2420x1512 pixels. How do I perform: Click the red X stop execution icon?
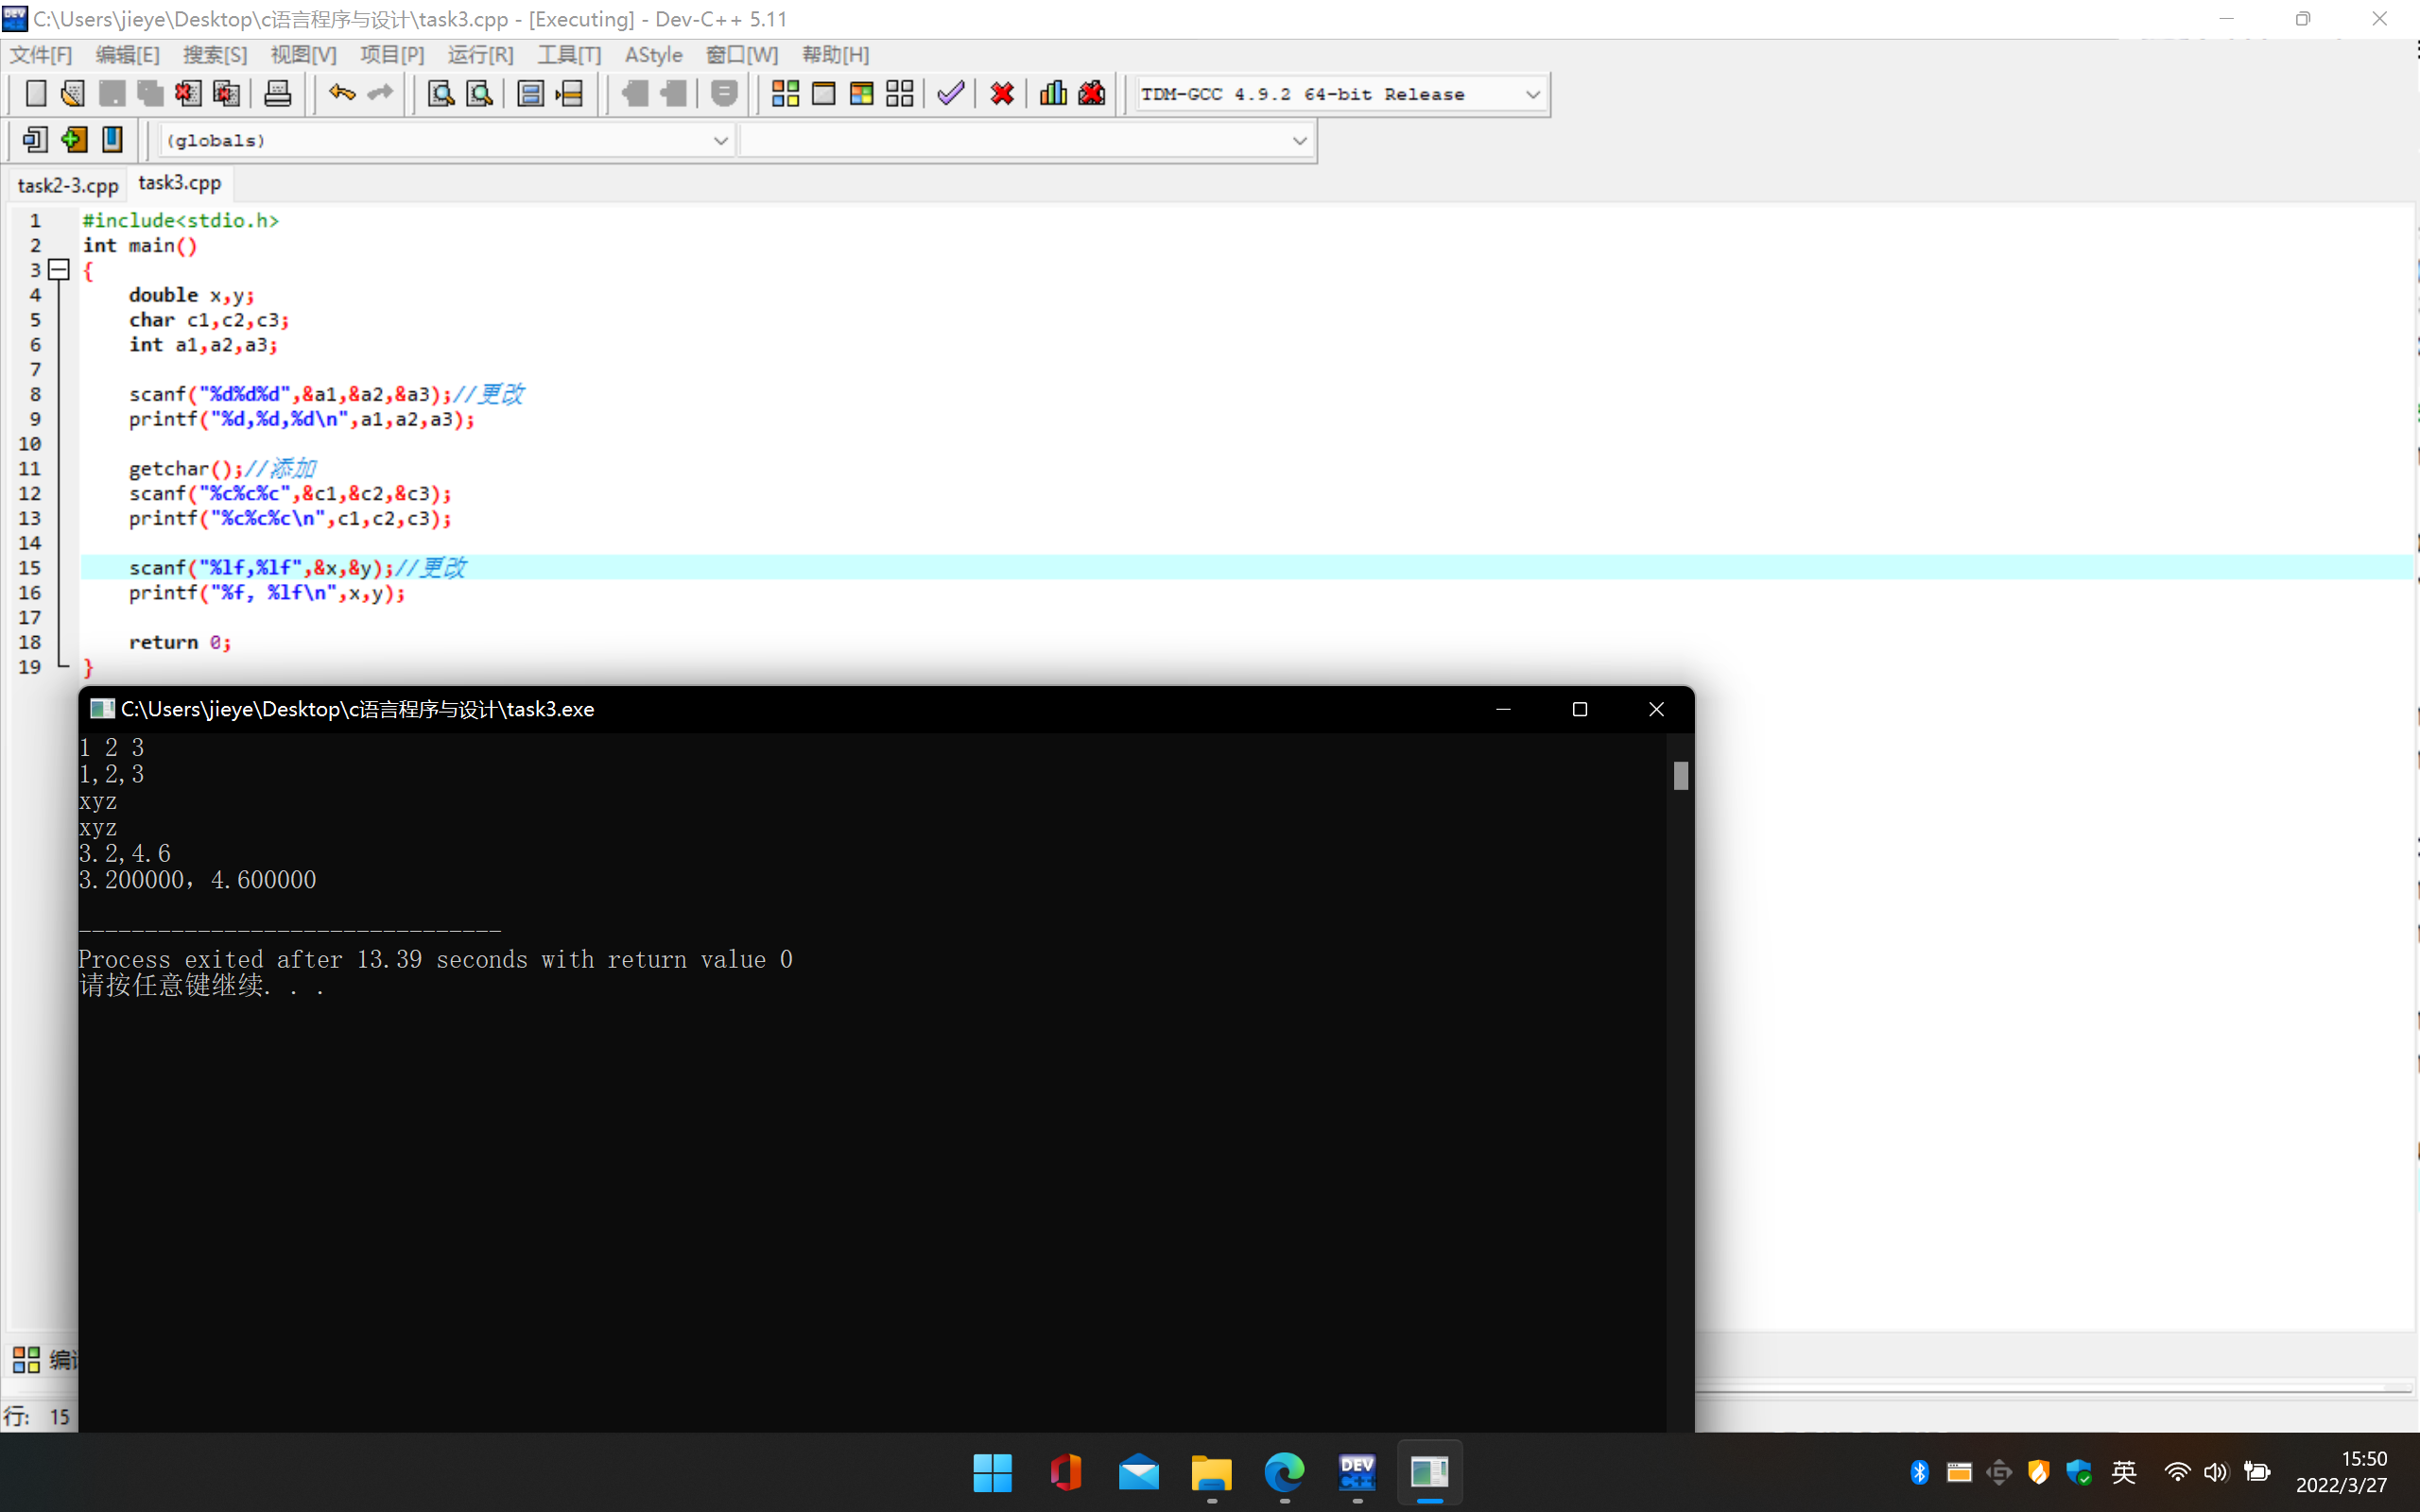click(x=1002, y=94)
